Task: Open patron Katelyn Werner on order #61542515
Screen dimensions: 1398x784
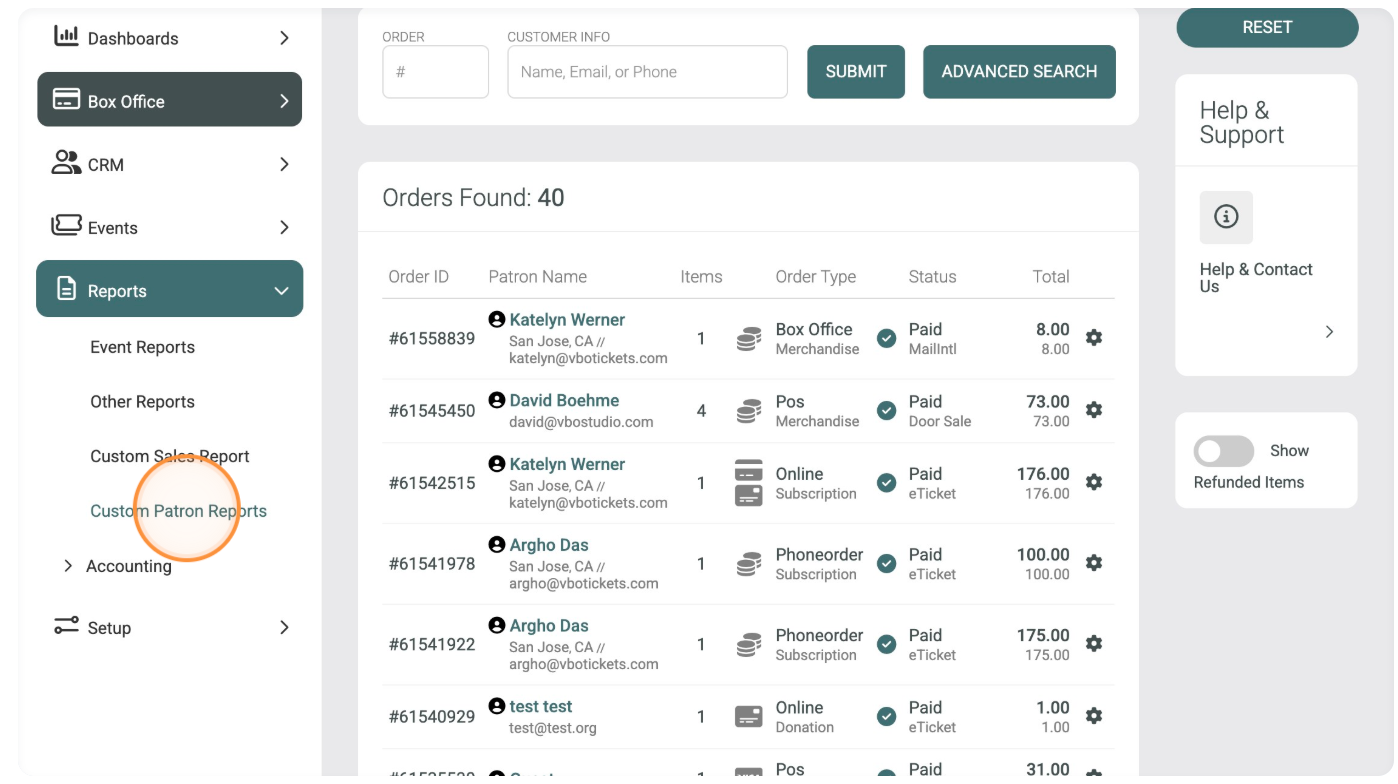Action: pyautogui.click(x=567, y=464)
